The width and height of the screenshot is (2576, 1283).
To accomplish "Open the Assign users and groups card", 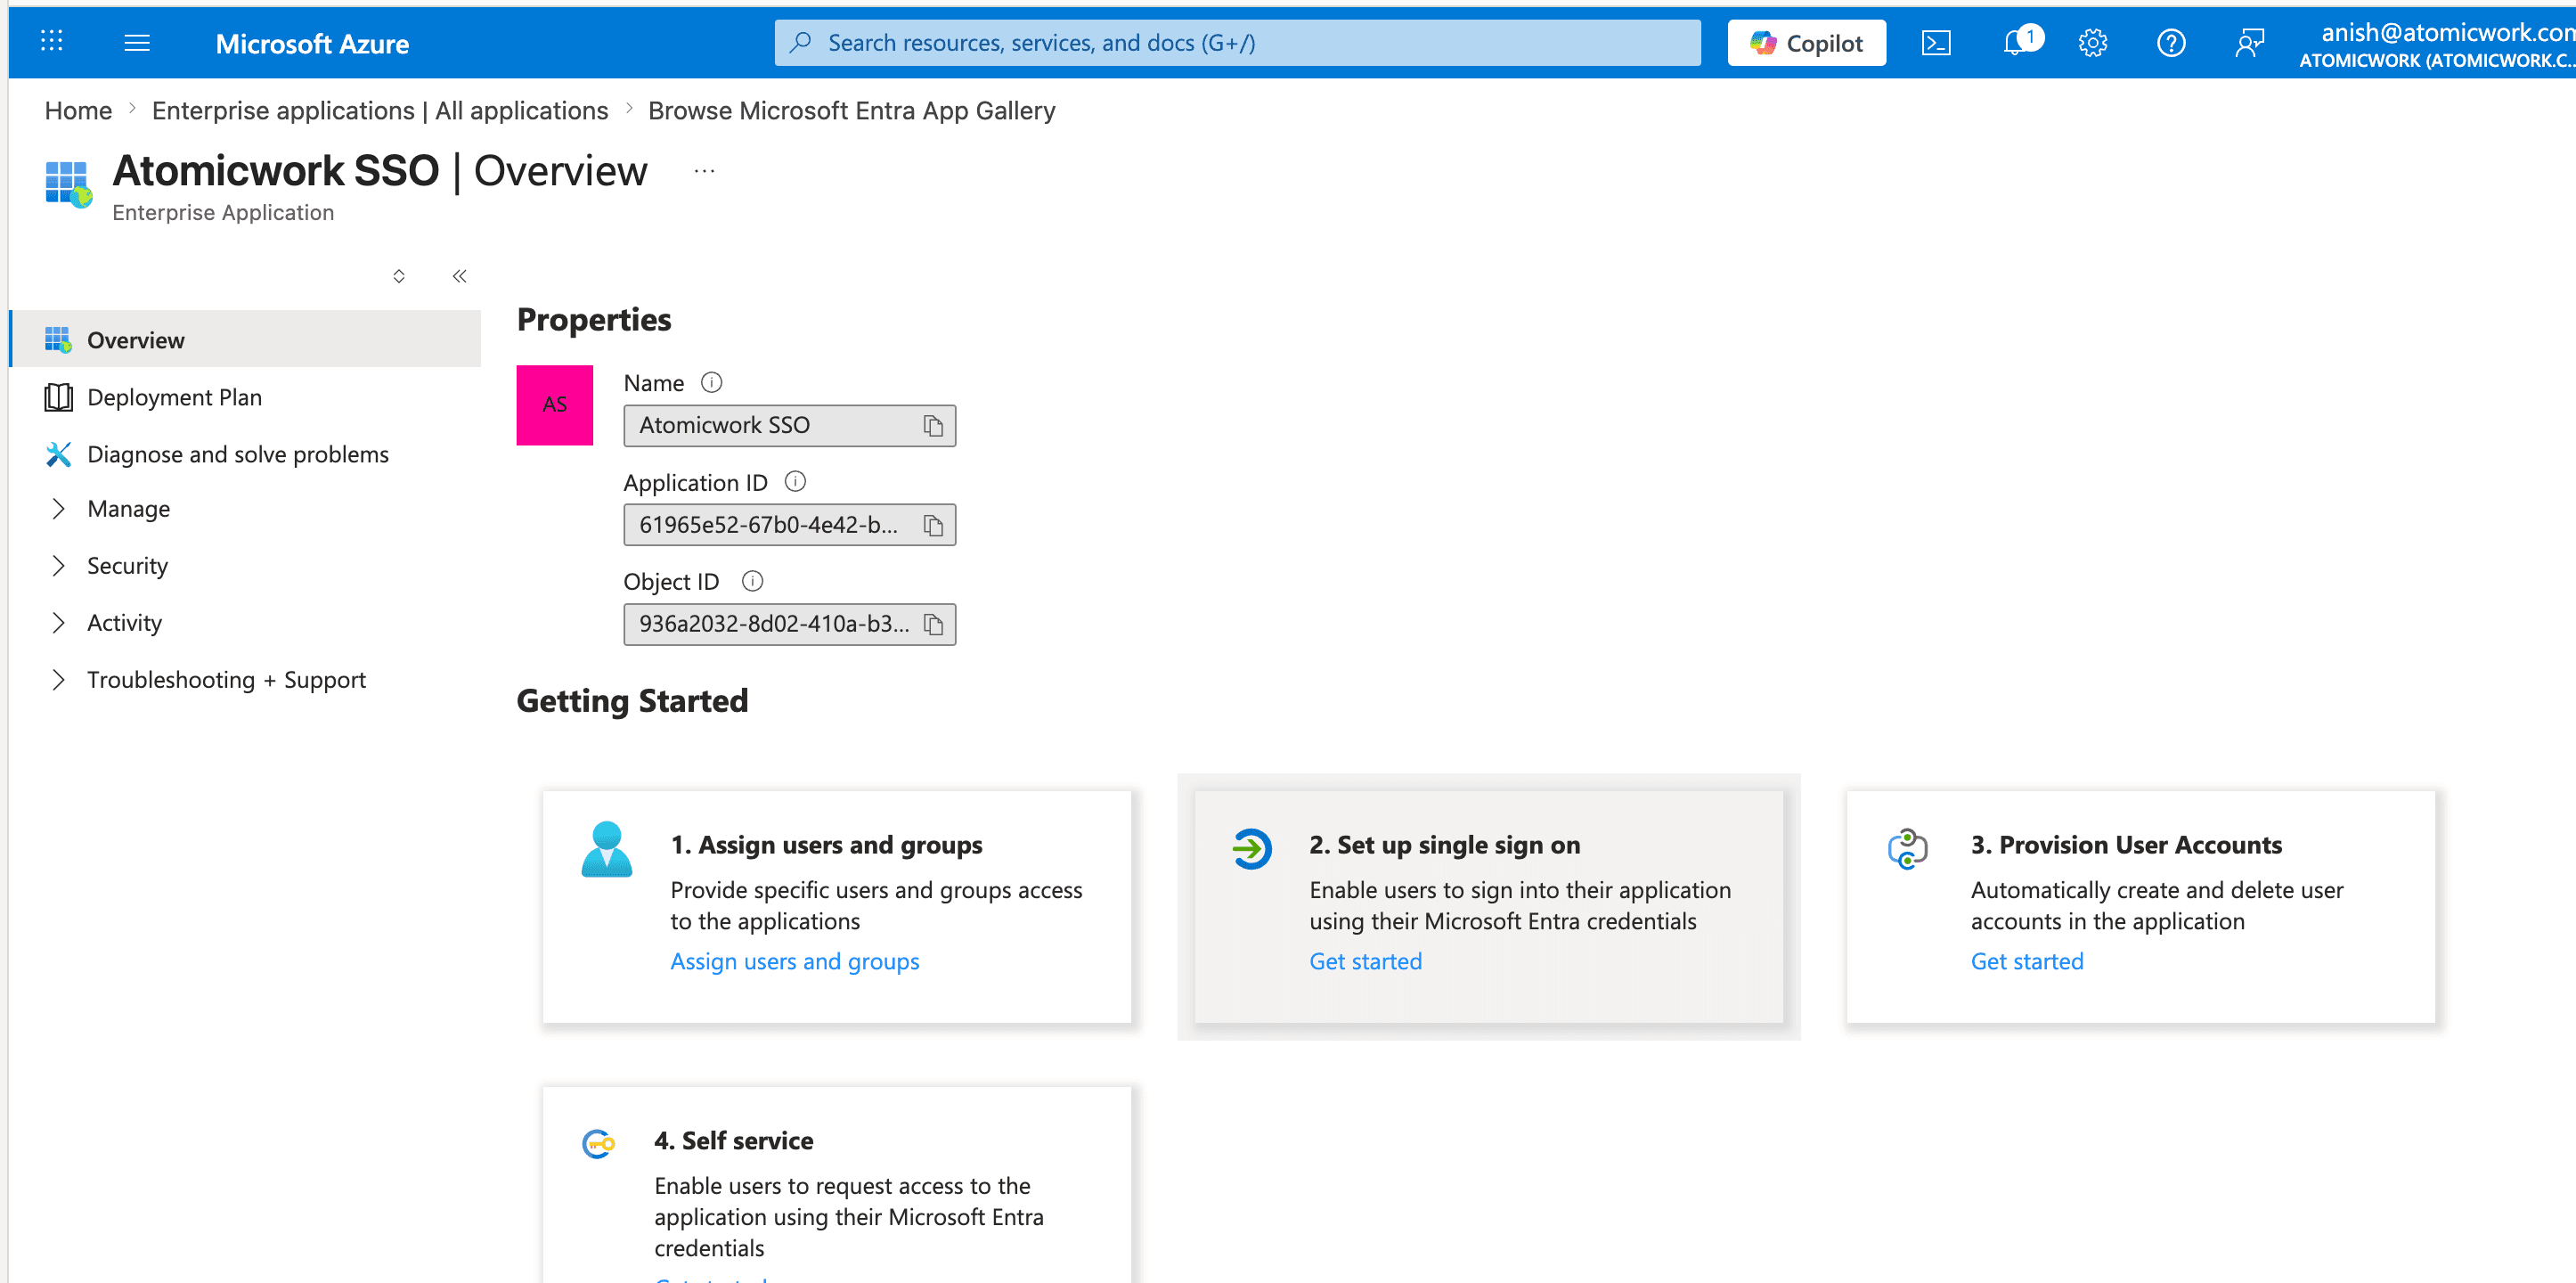I will (837, 907).
